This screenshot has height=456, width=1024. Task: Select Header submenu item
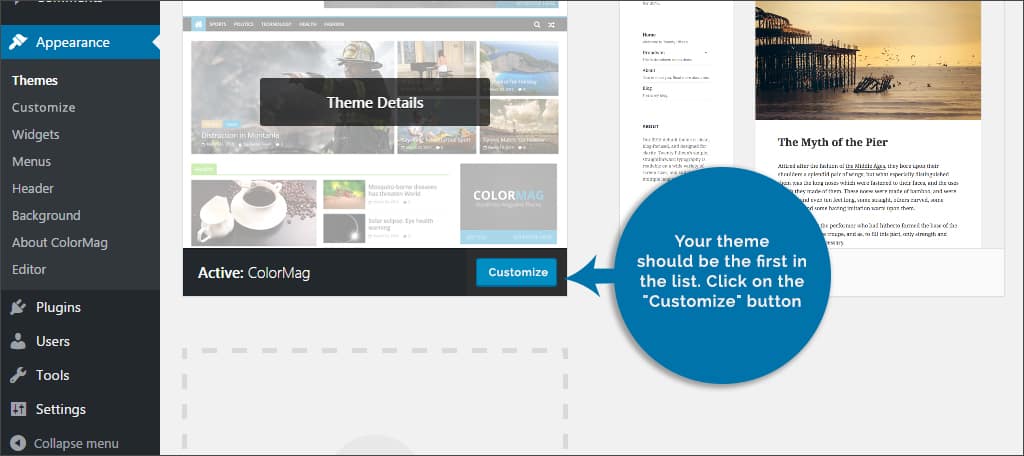click(x=33, y=188)
